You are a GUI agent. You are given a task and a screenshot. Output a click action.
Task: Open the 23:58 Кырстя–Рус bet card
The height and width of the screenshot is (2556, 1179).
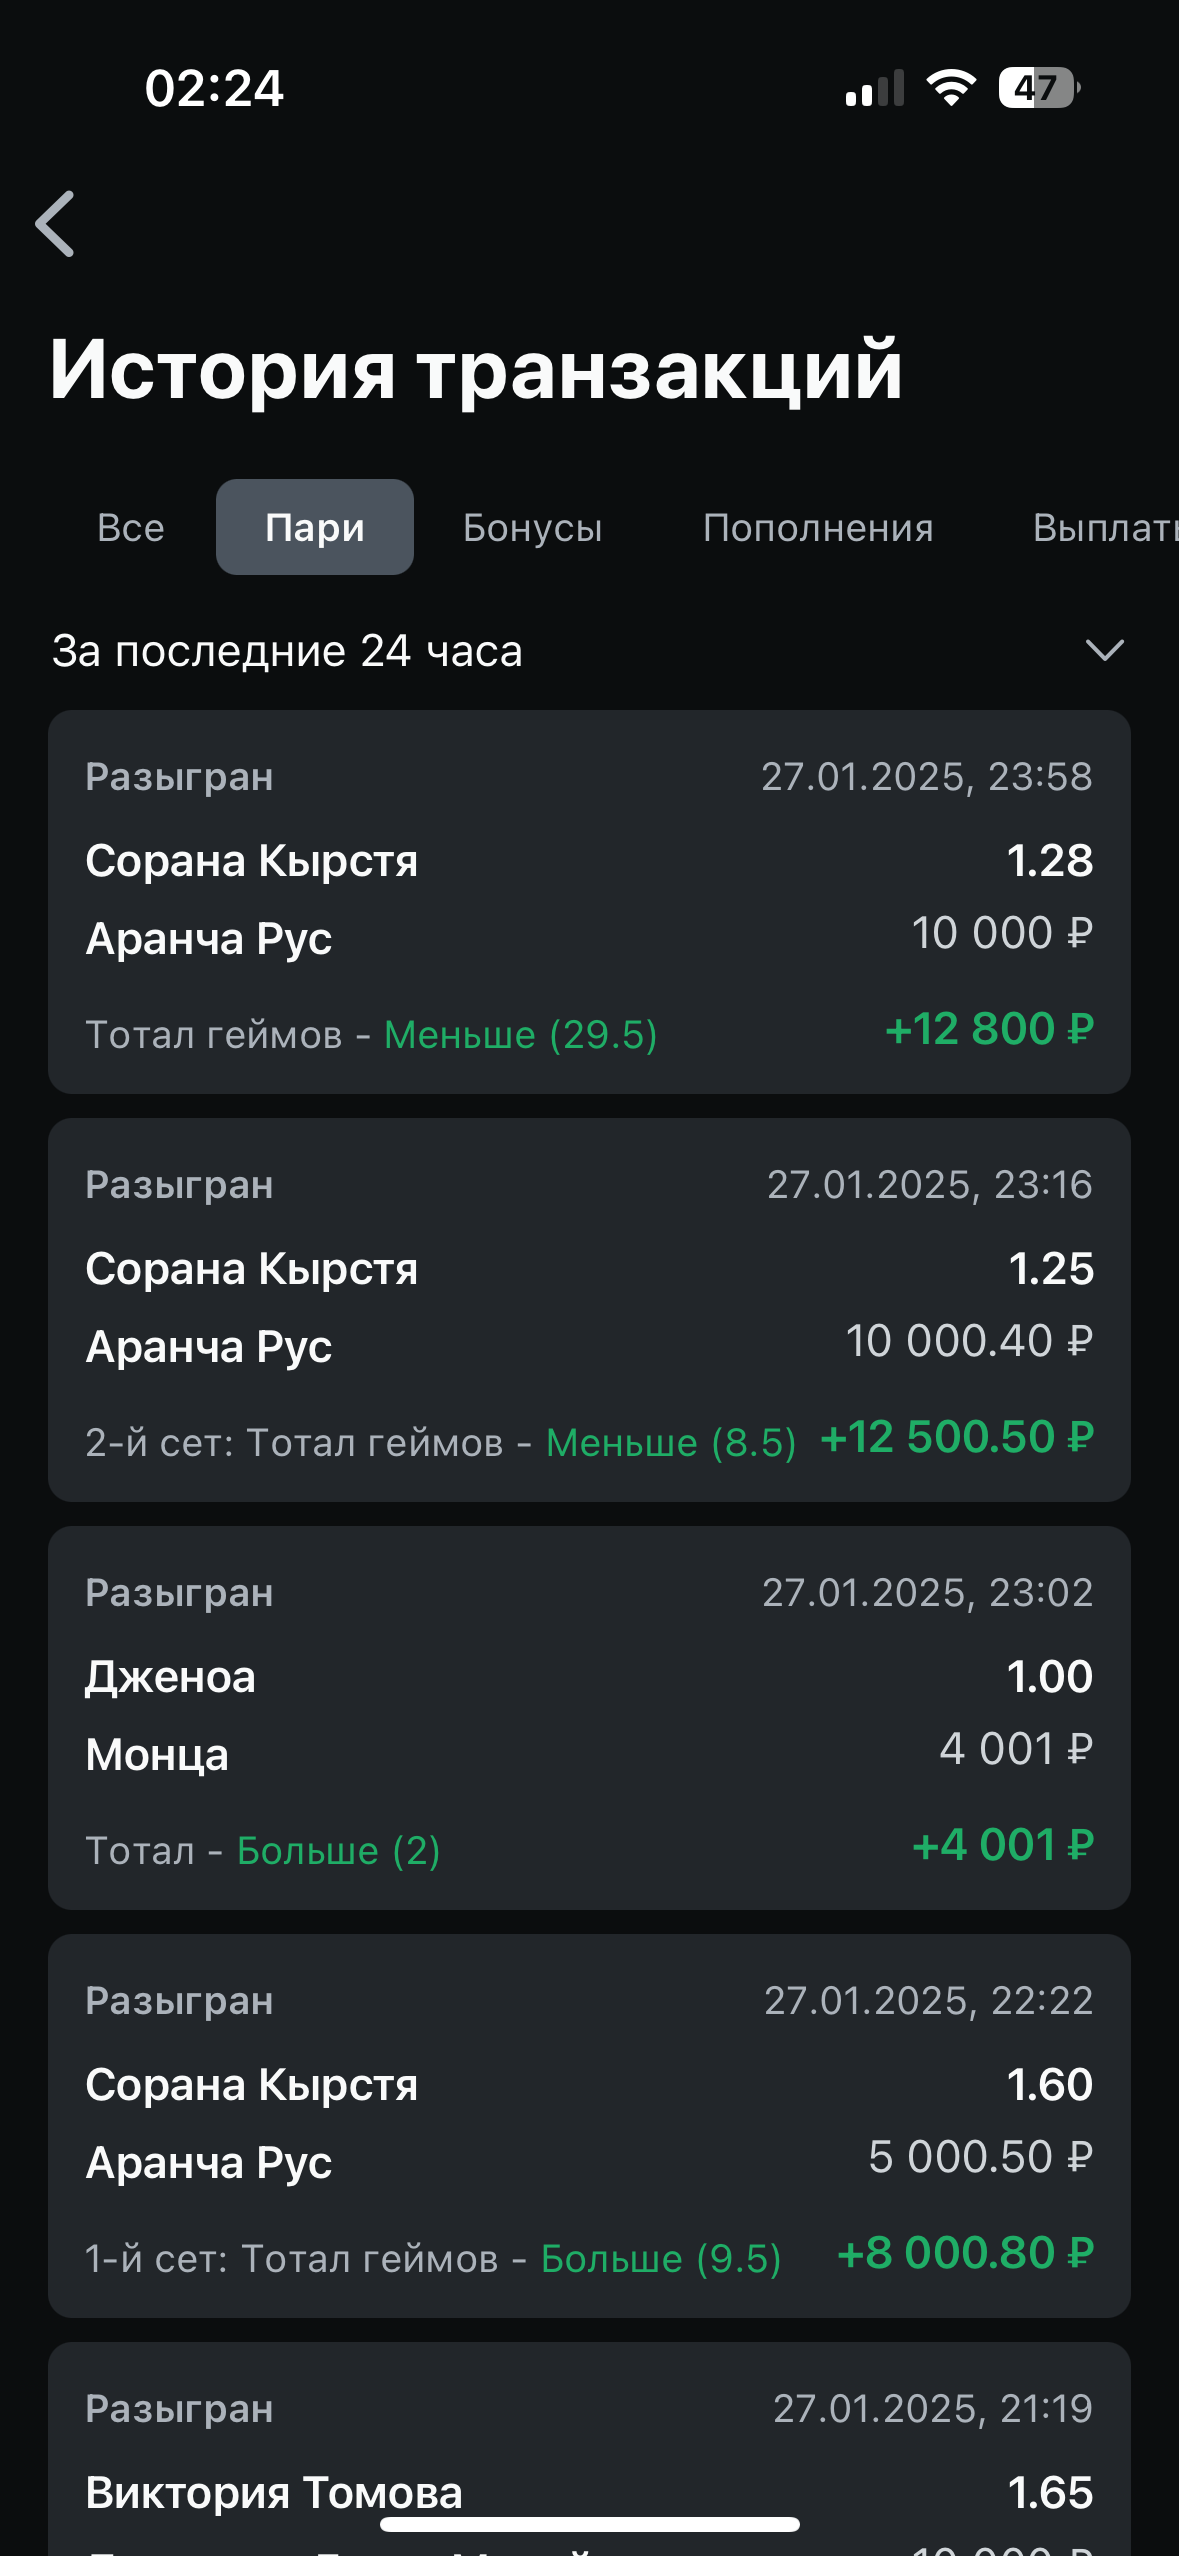click(589, 901)
